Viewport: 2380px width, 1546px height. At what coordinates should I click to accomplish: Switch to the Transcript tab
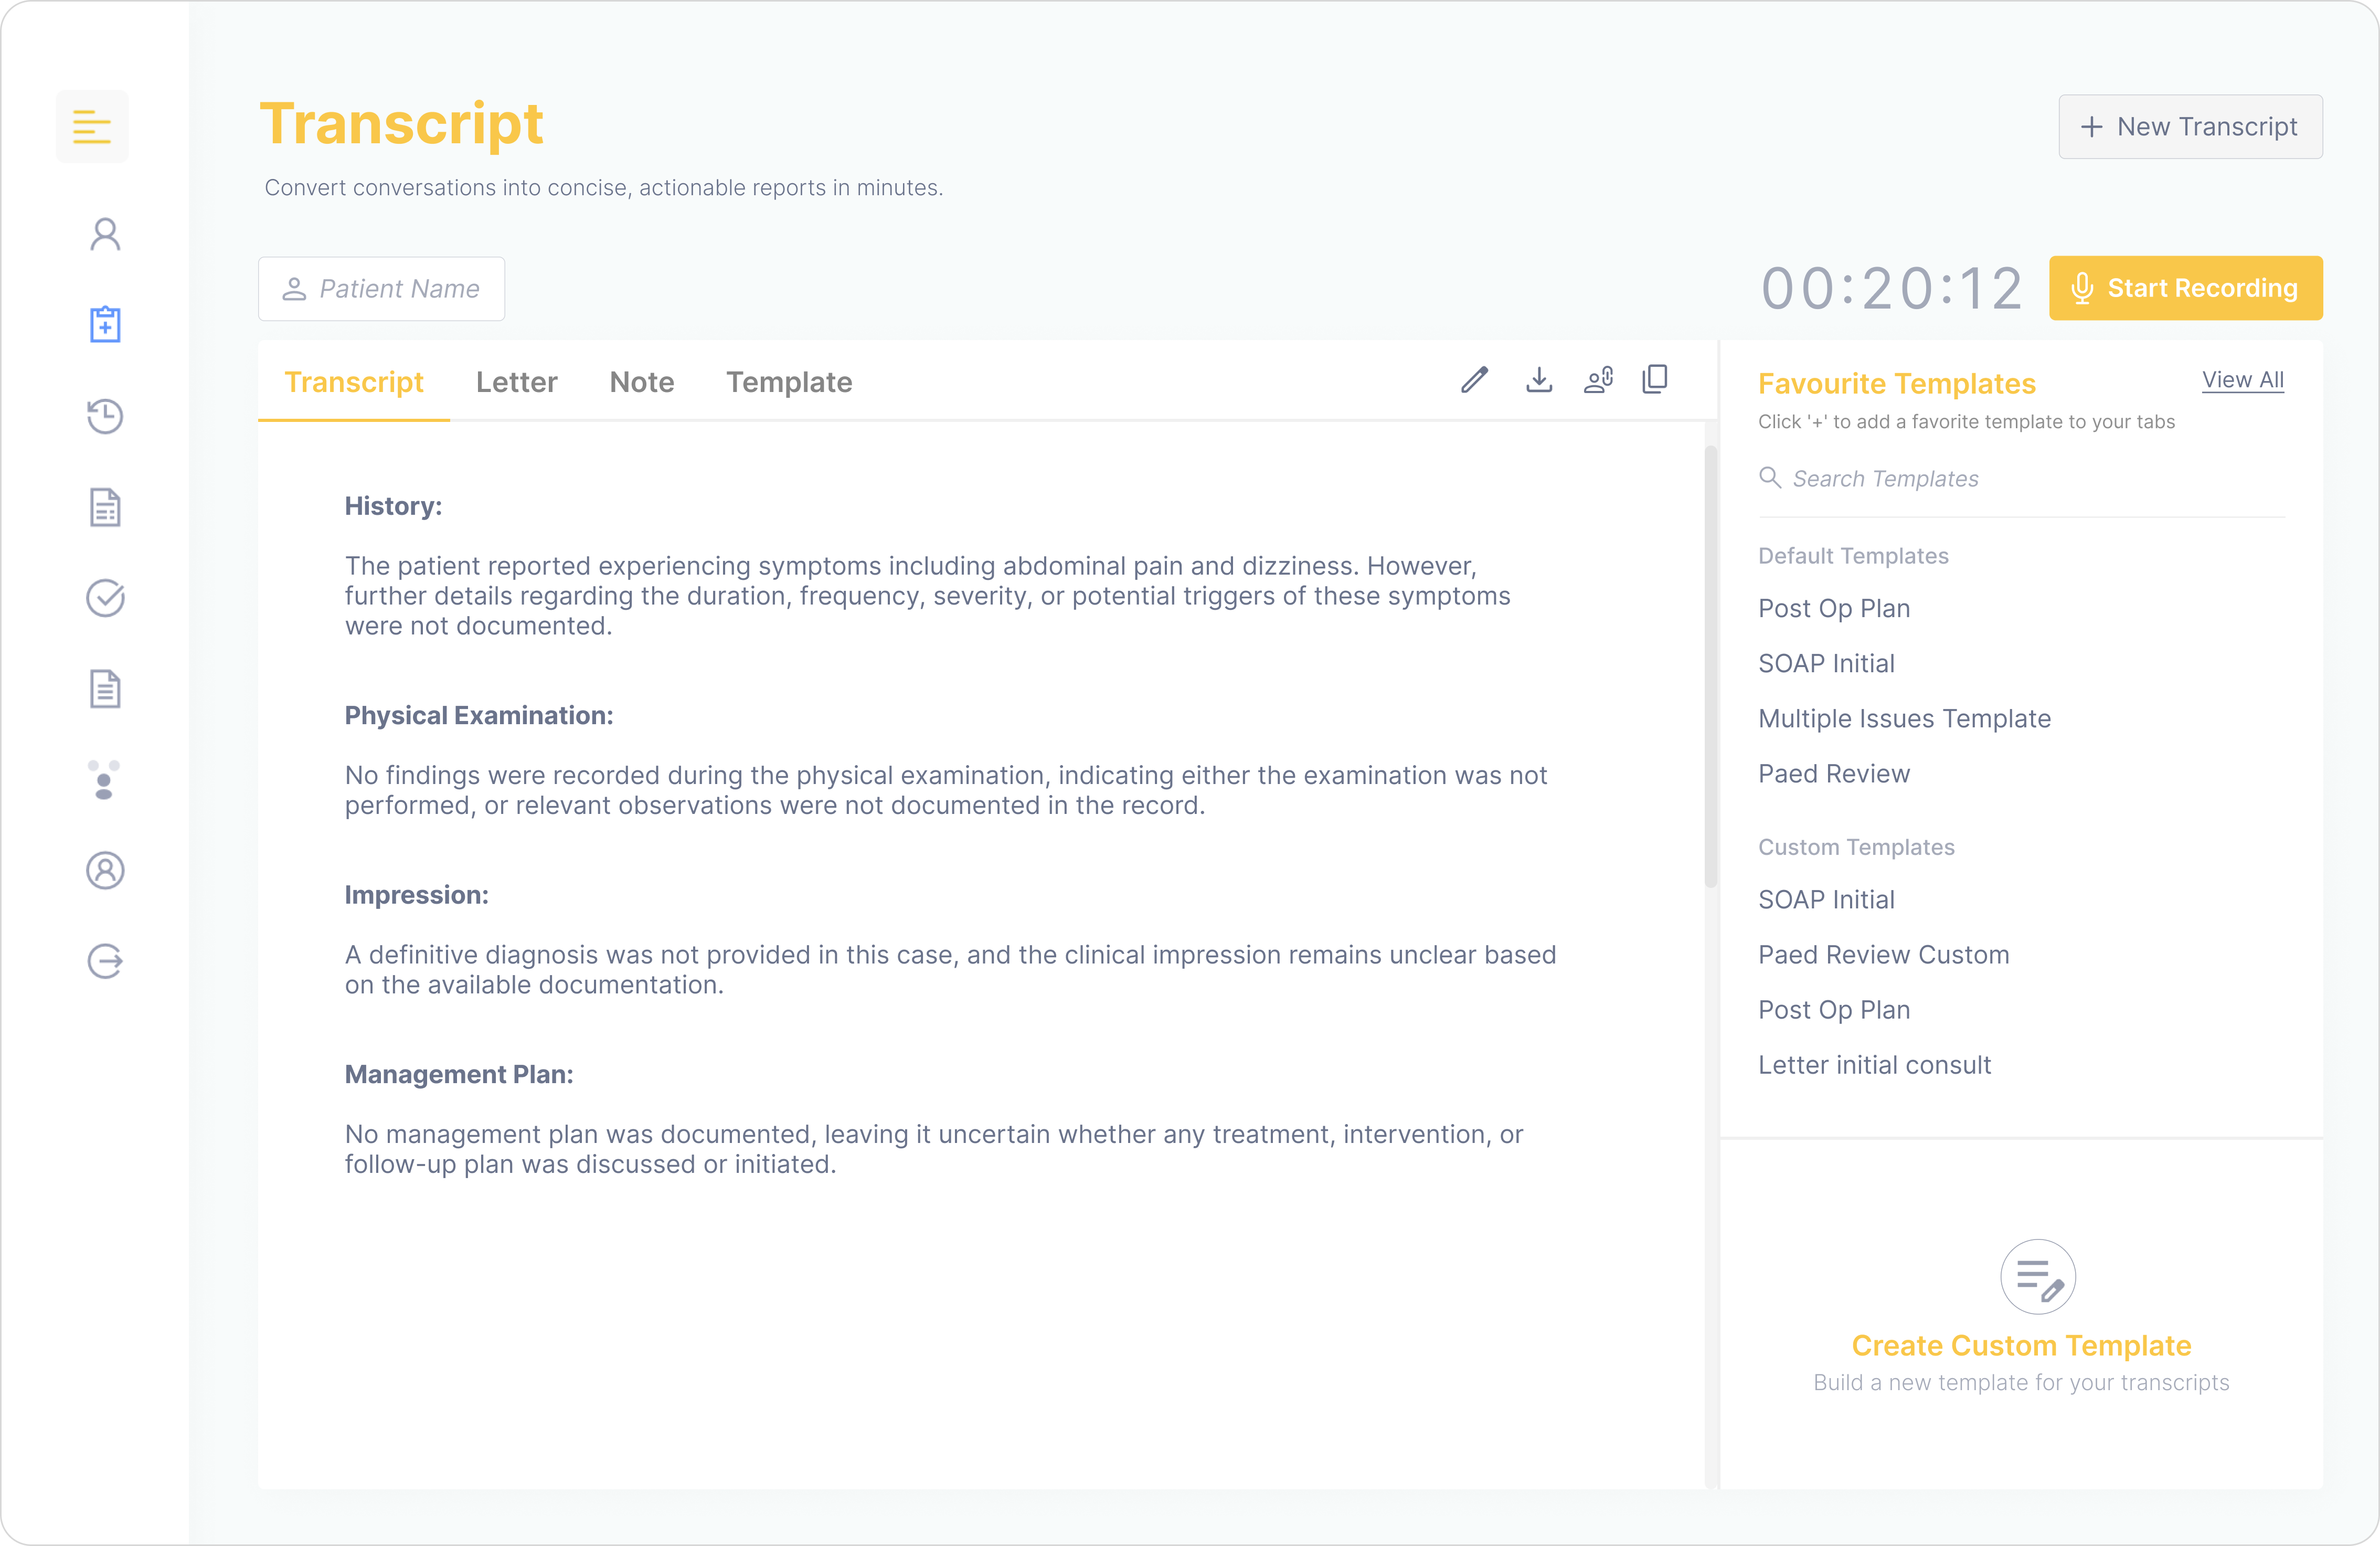(354, 382)
